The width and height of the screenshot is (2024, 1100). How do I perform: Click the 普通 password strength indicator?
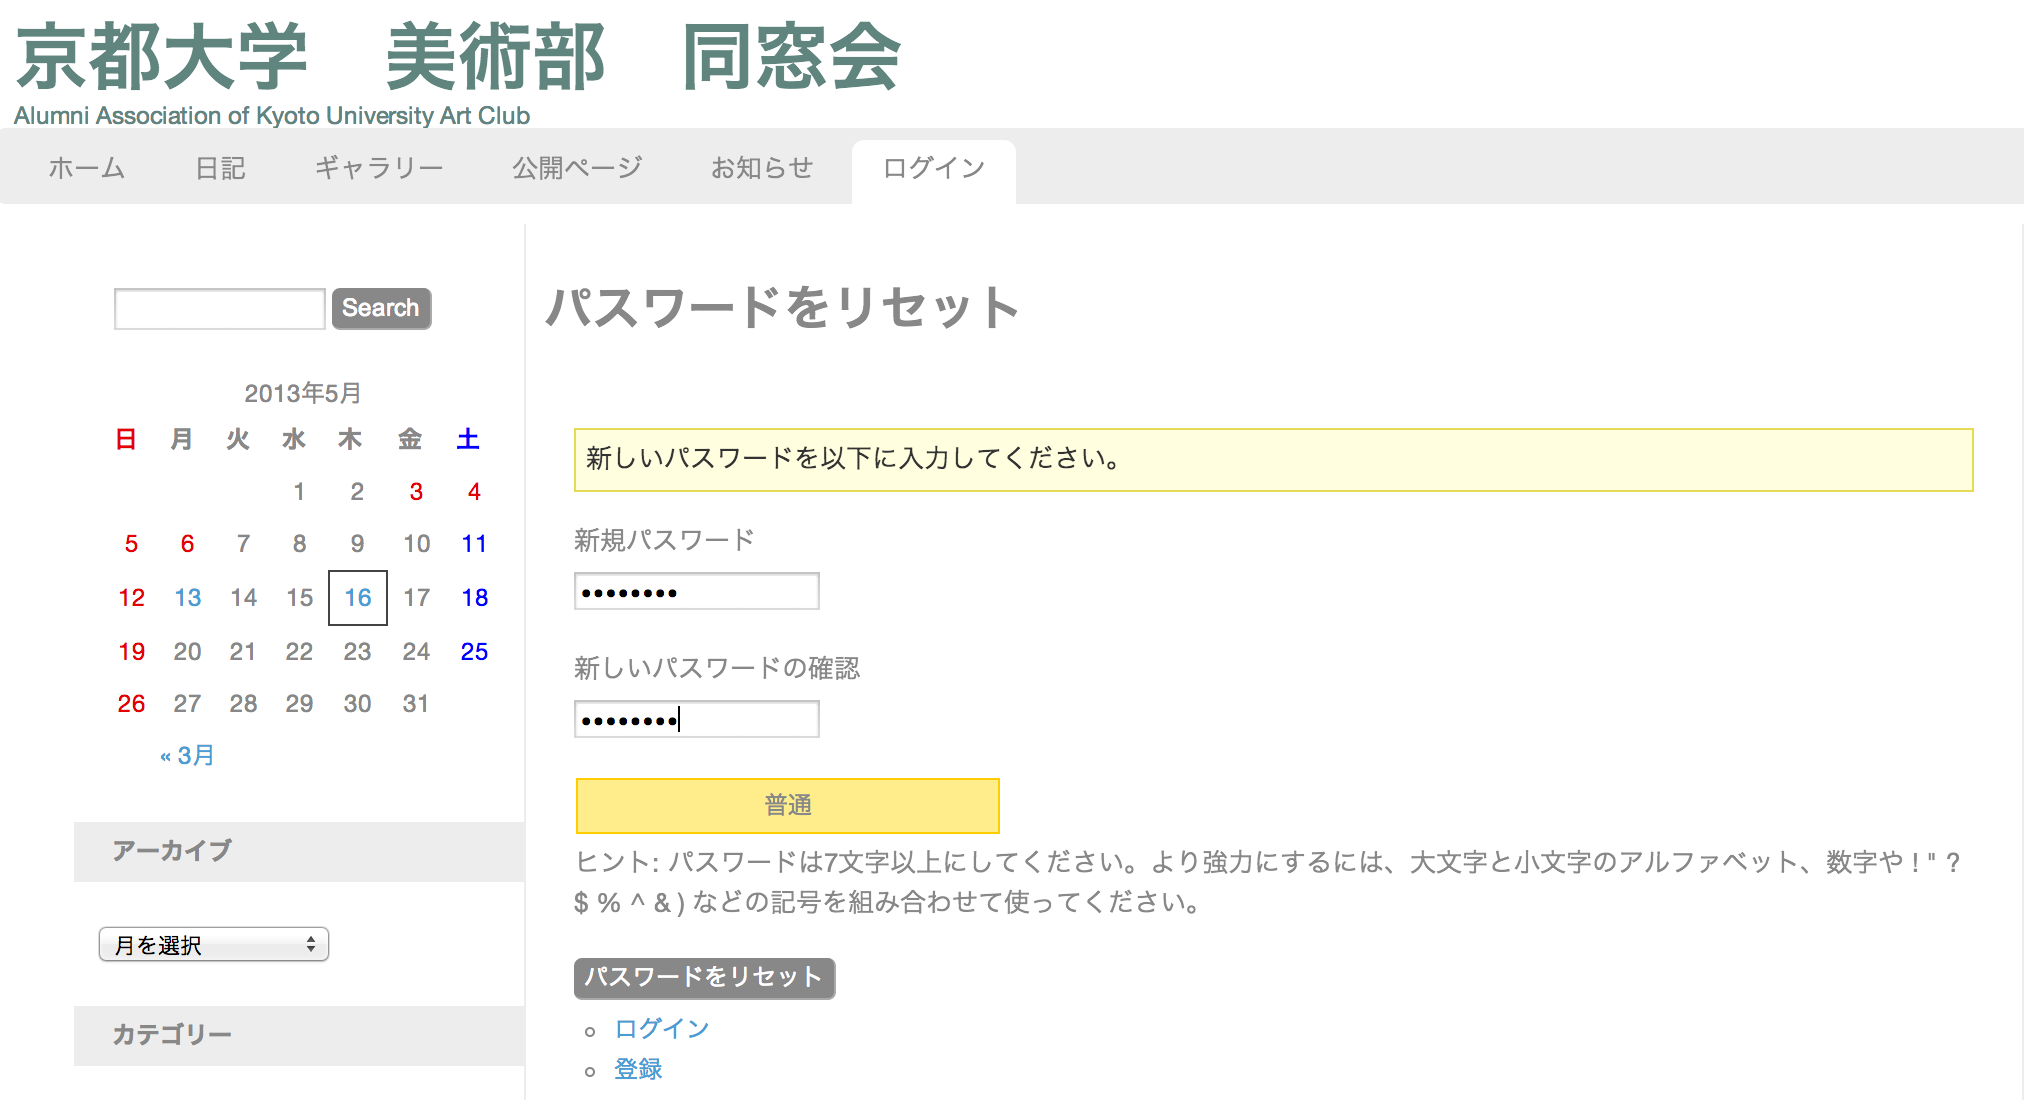788,806
